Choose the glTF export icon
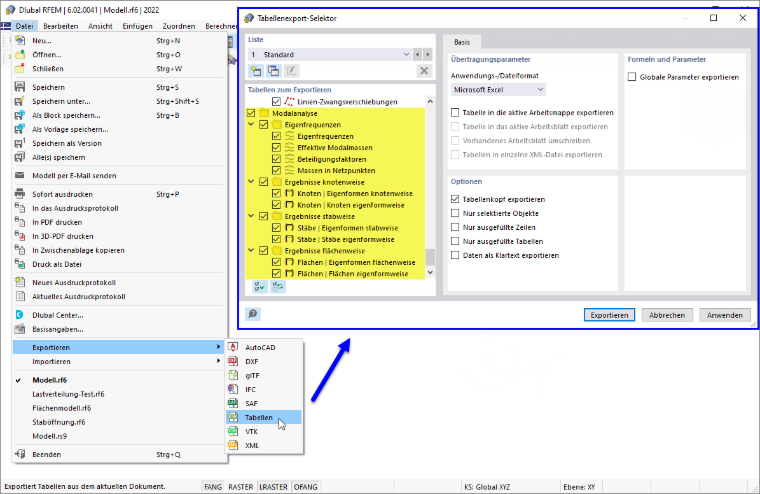The width and height of the screenshot is (760, 494). (233, 375)
